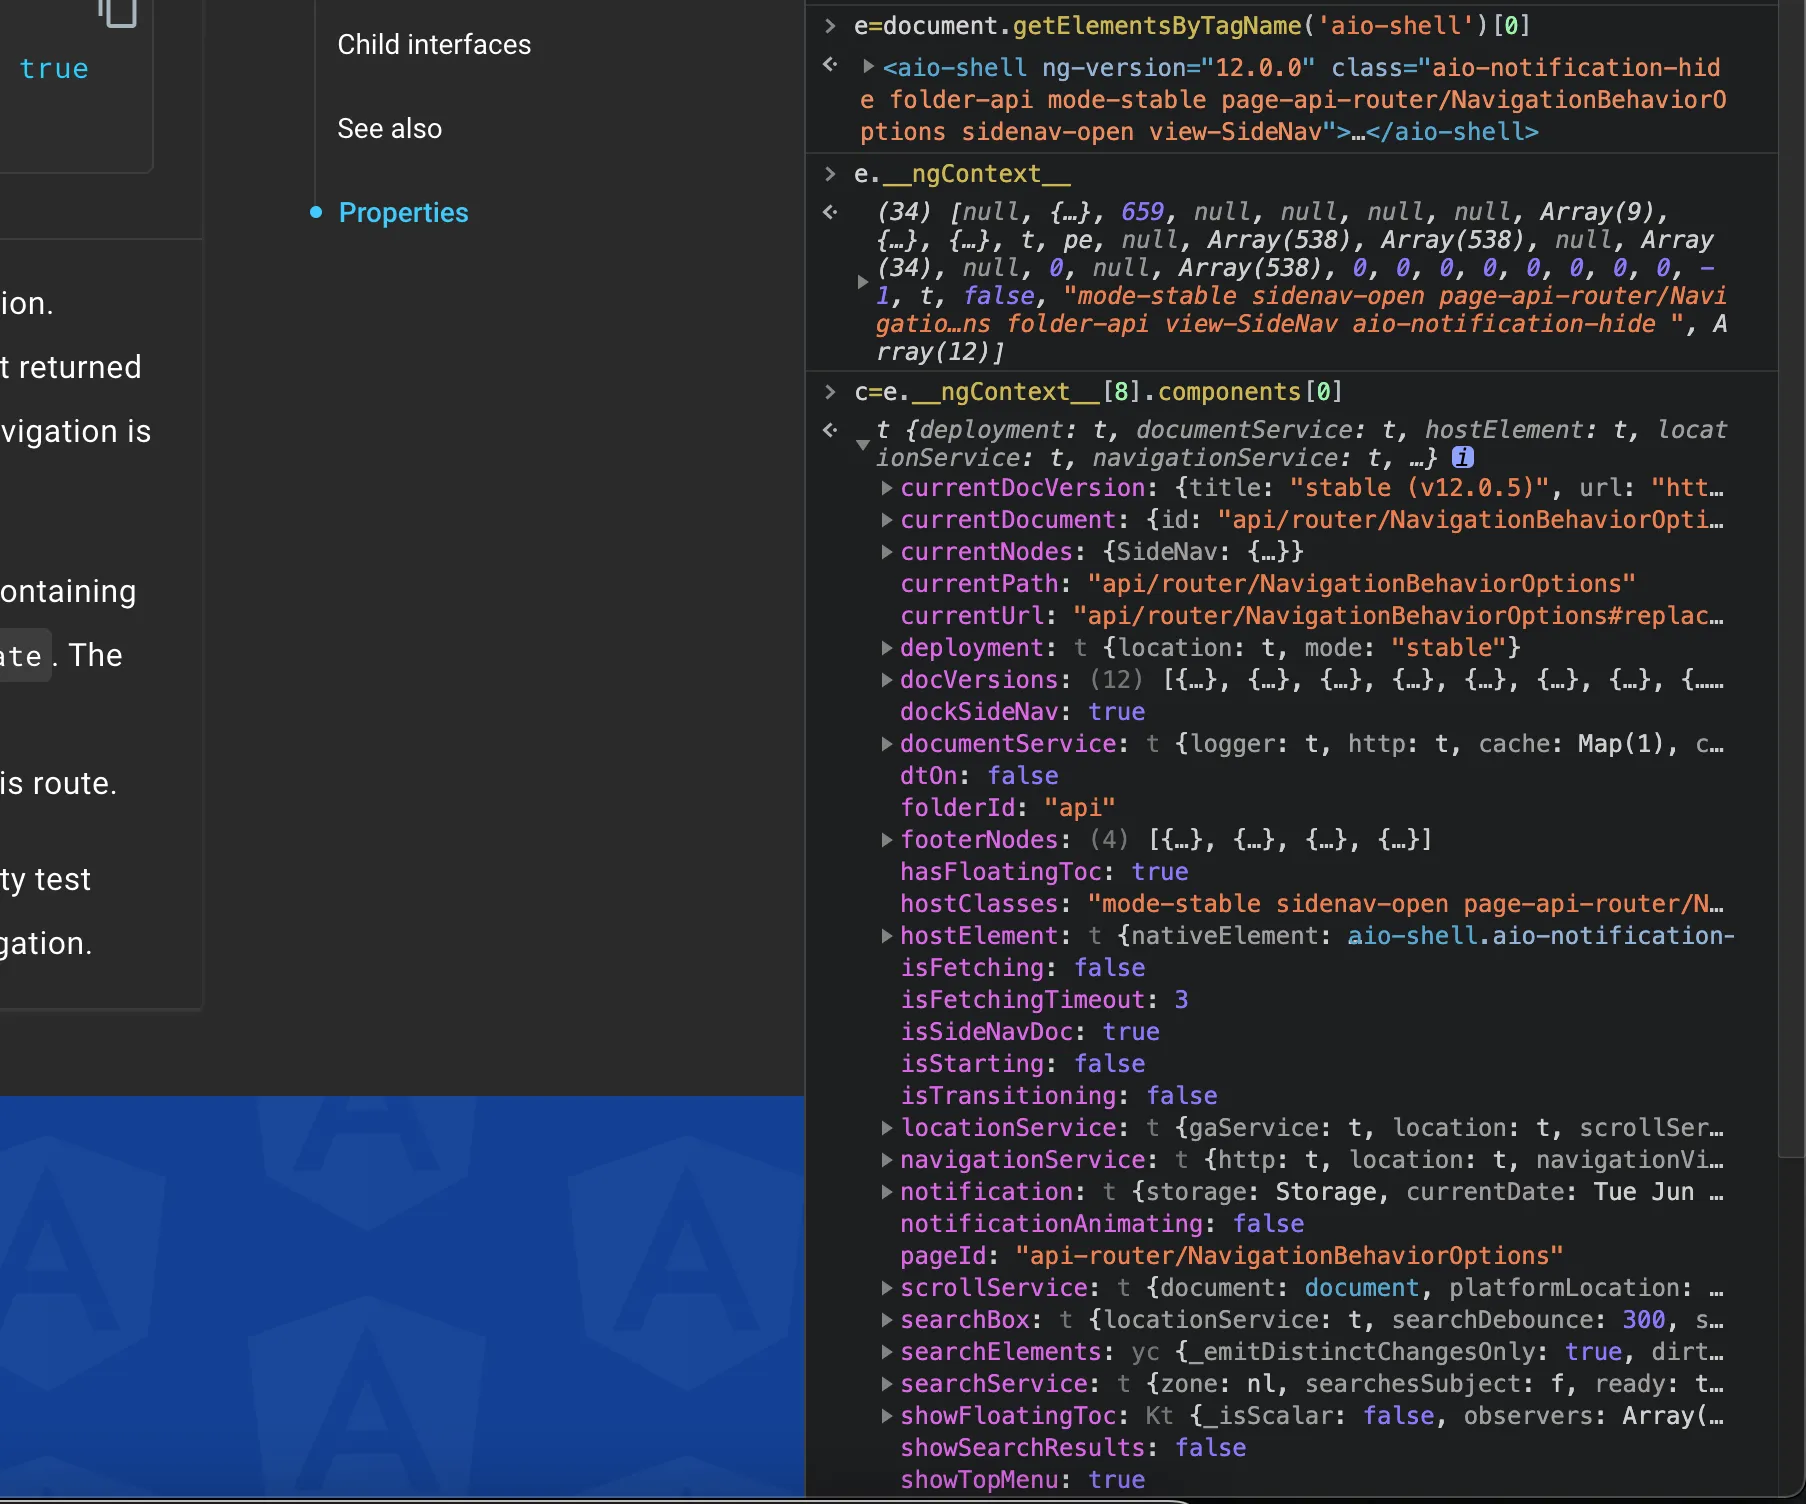Expand the footerNodes array

pos(886,840)
